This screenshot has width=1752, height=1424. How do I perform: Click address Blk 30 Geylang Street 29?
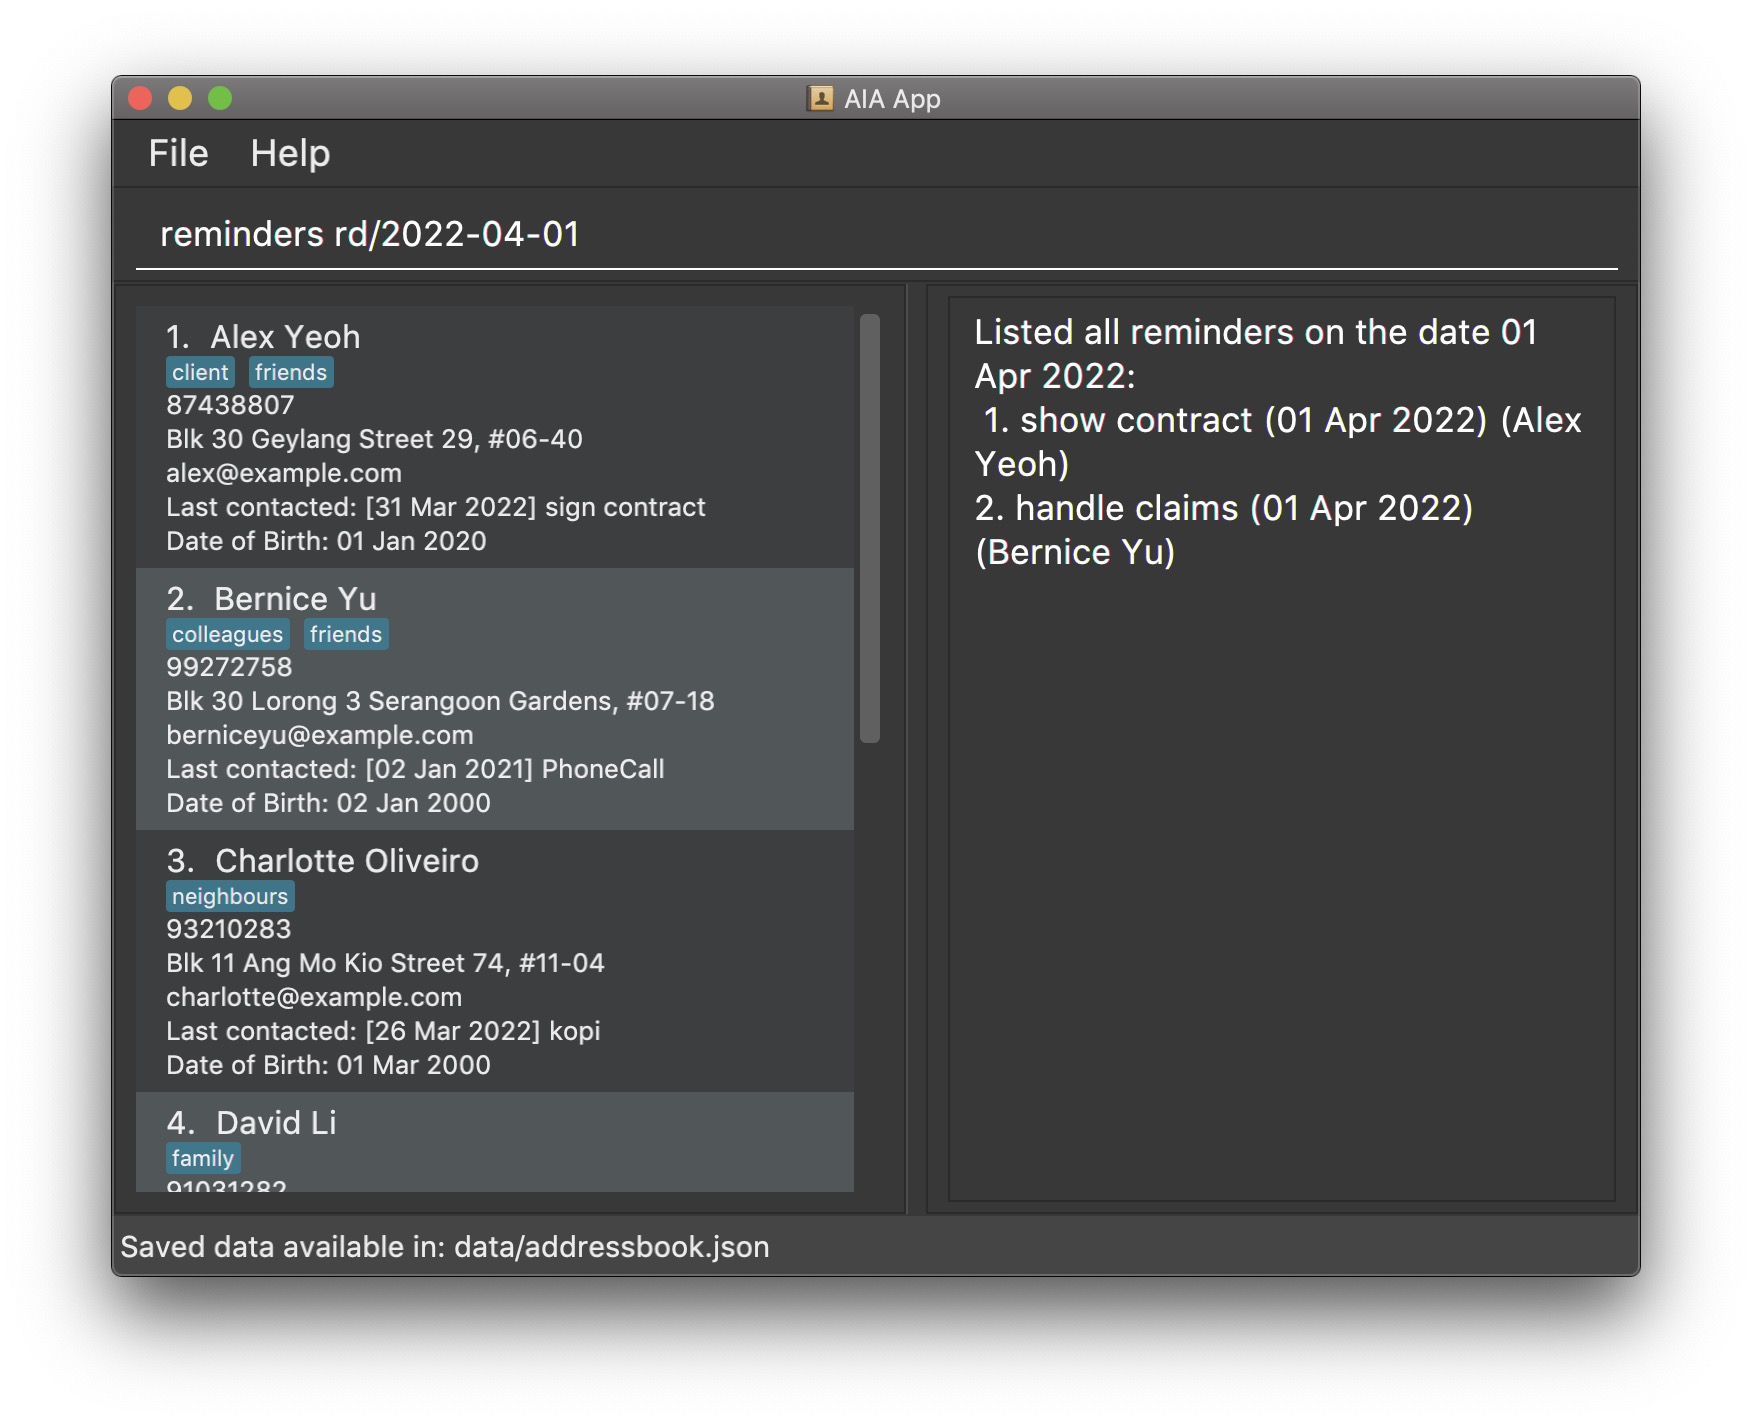374,439
